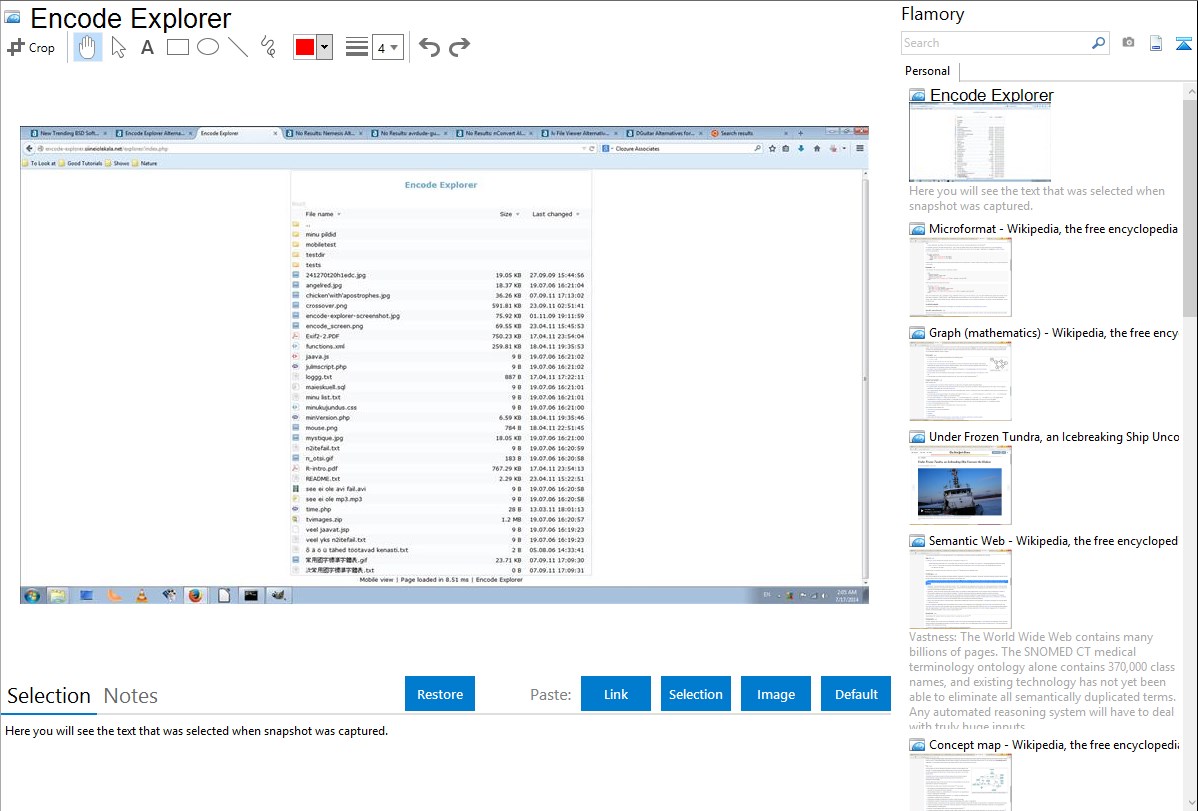
Task: Toggle the hand pan tool
Action: point(88,47)
